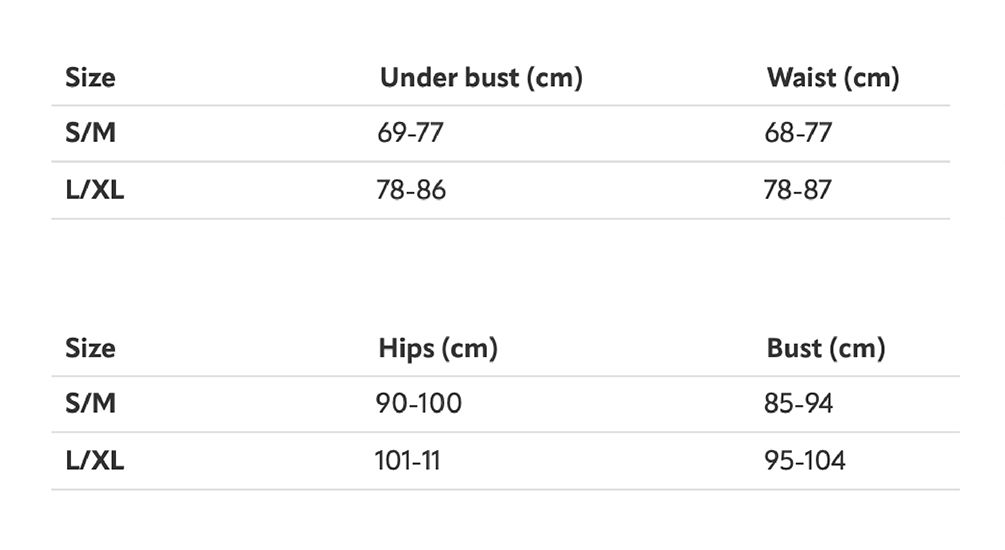Click the Size header in the lower table
Image resolution: width=1005 pixels, height=550 pixels.
90,349
